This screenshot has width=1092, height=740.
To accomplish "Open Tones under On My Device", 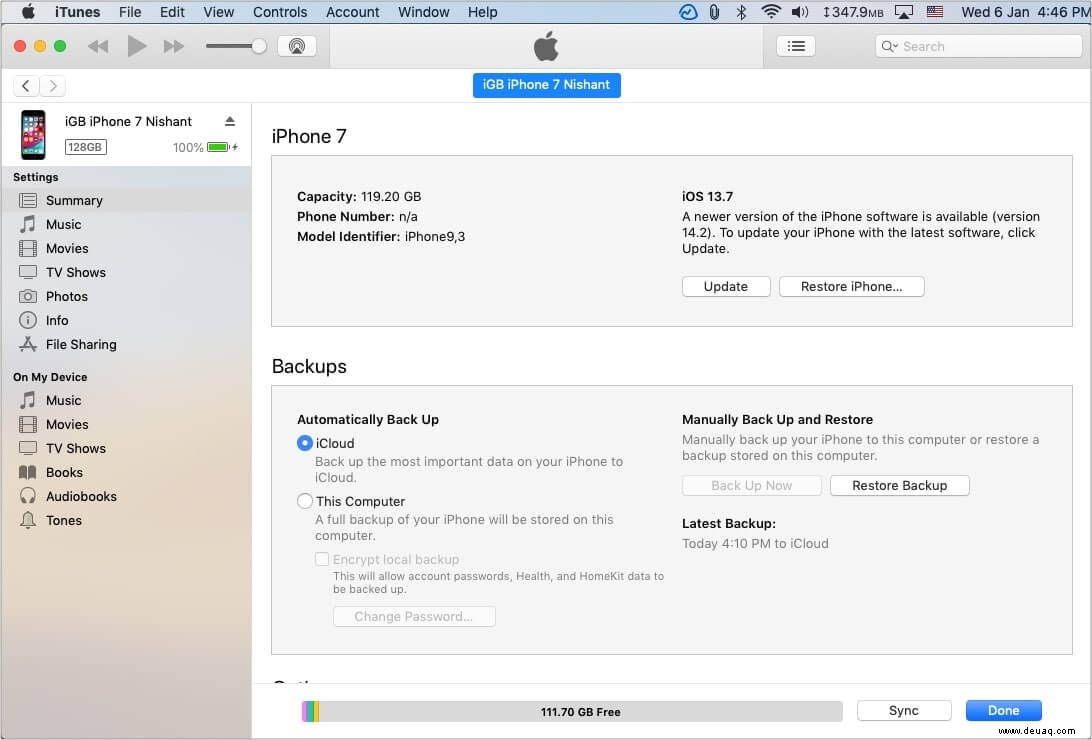I will (126, 521).
